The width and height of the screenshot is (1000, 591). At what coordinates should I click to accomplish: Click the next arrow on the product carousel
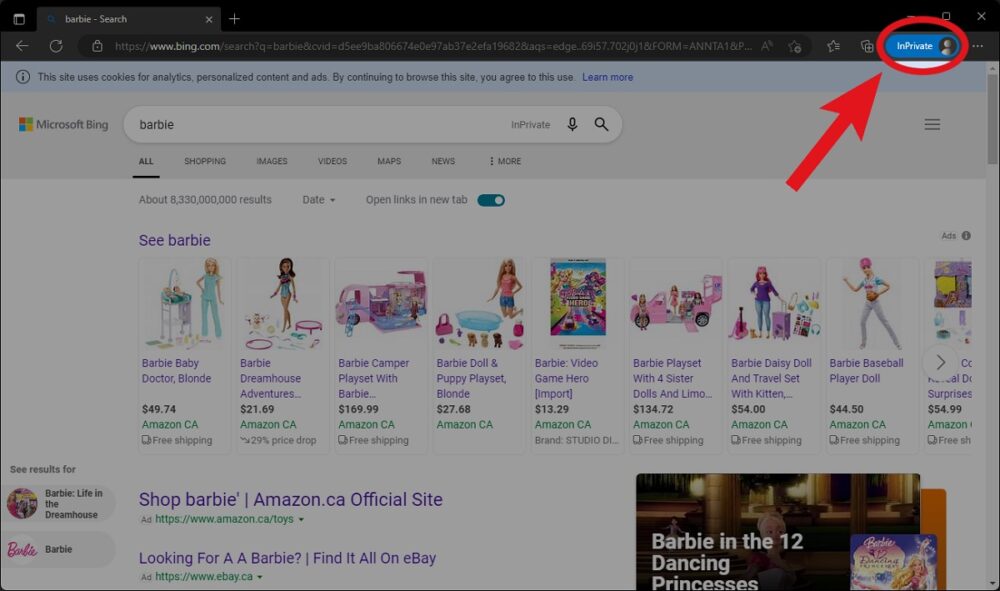[x=939, y=363]
